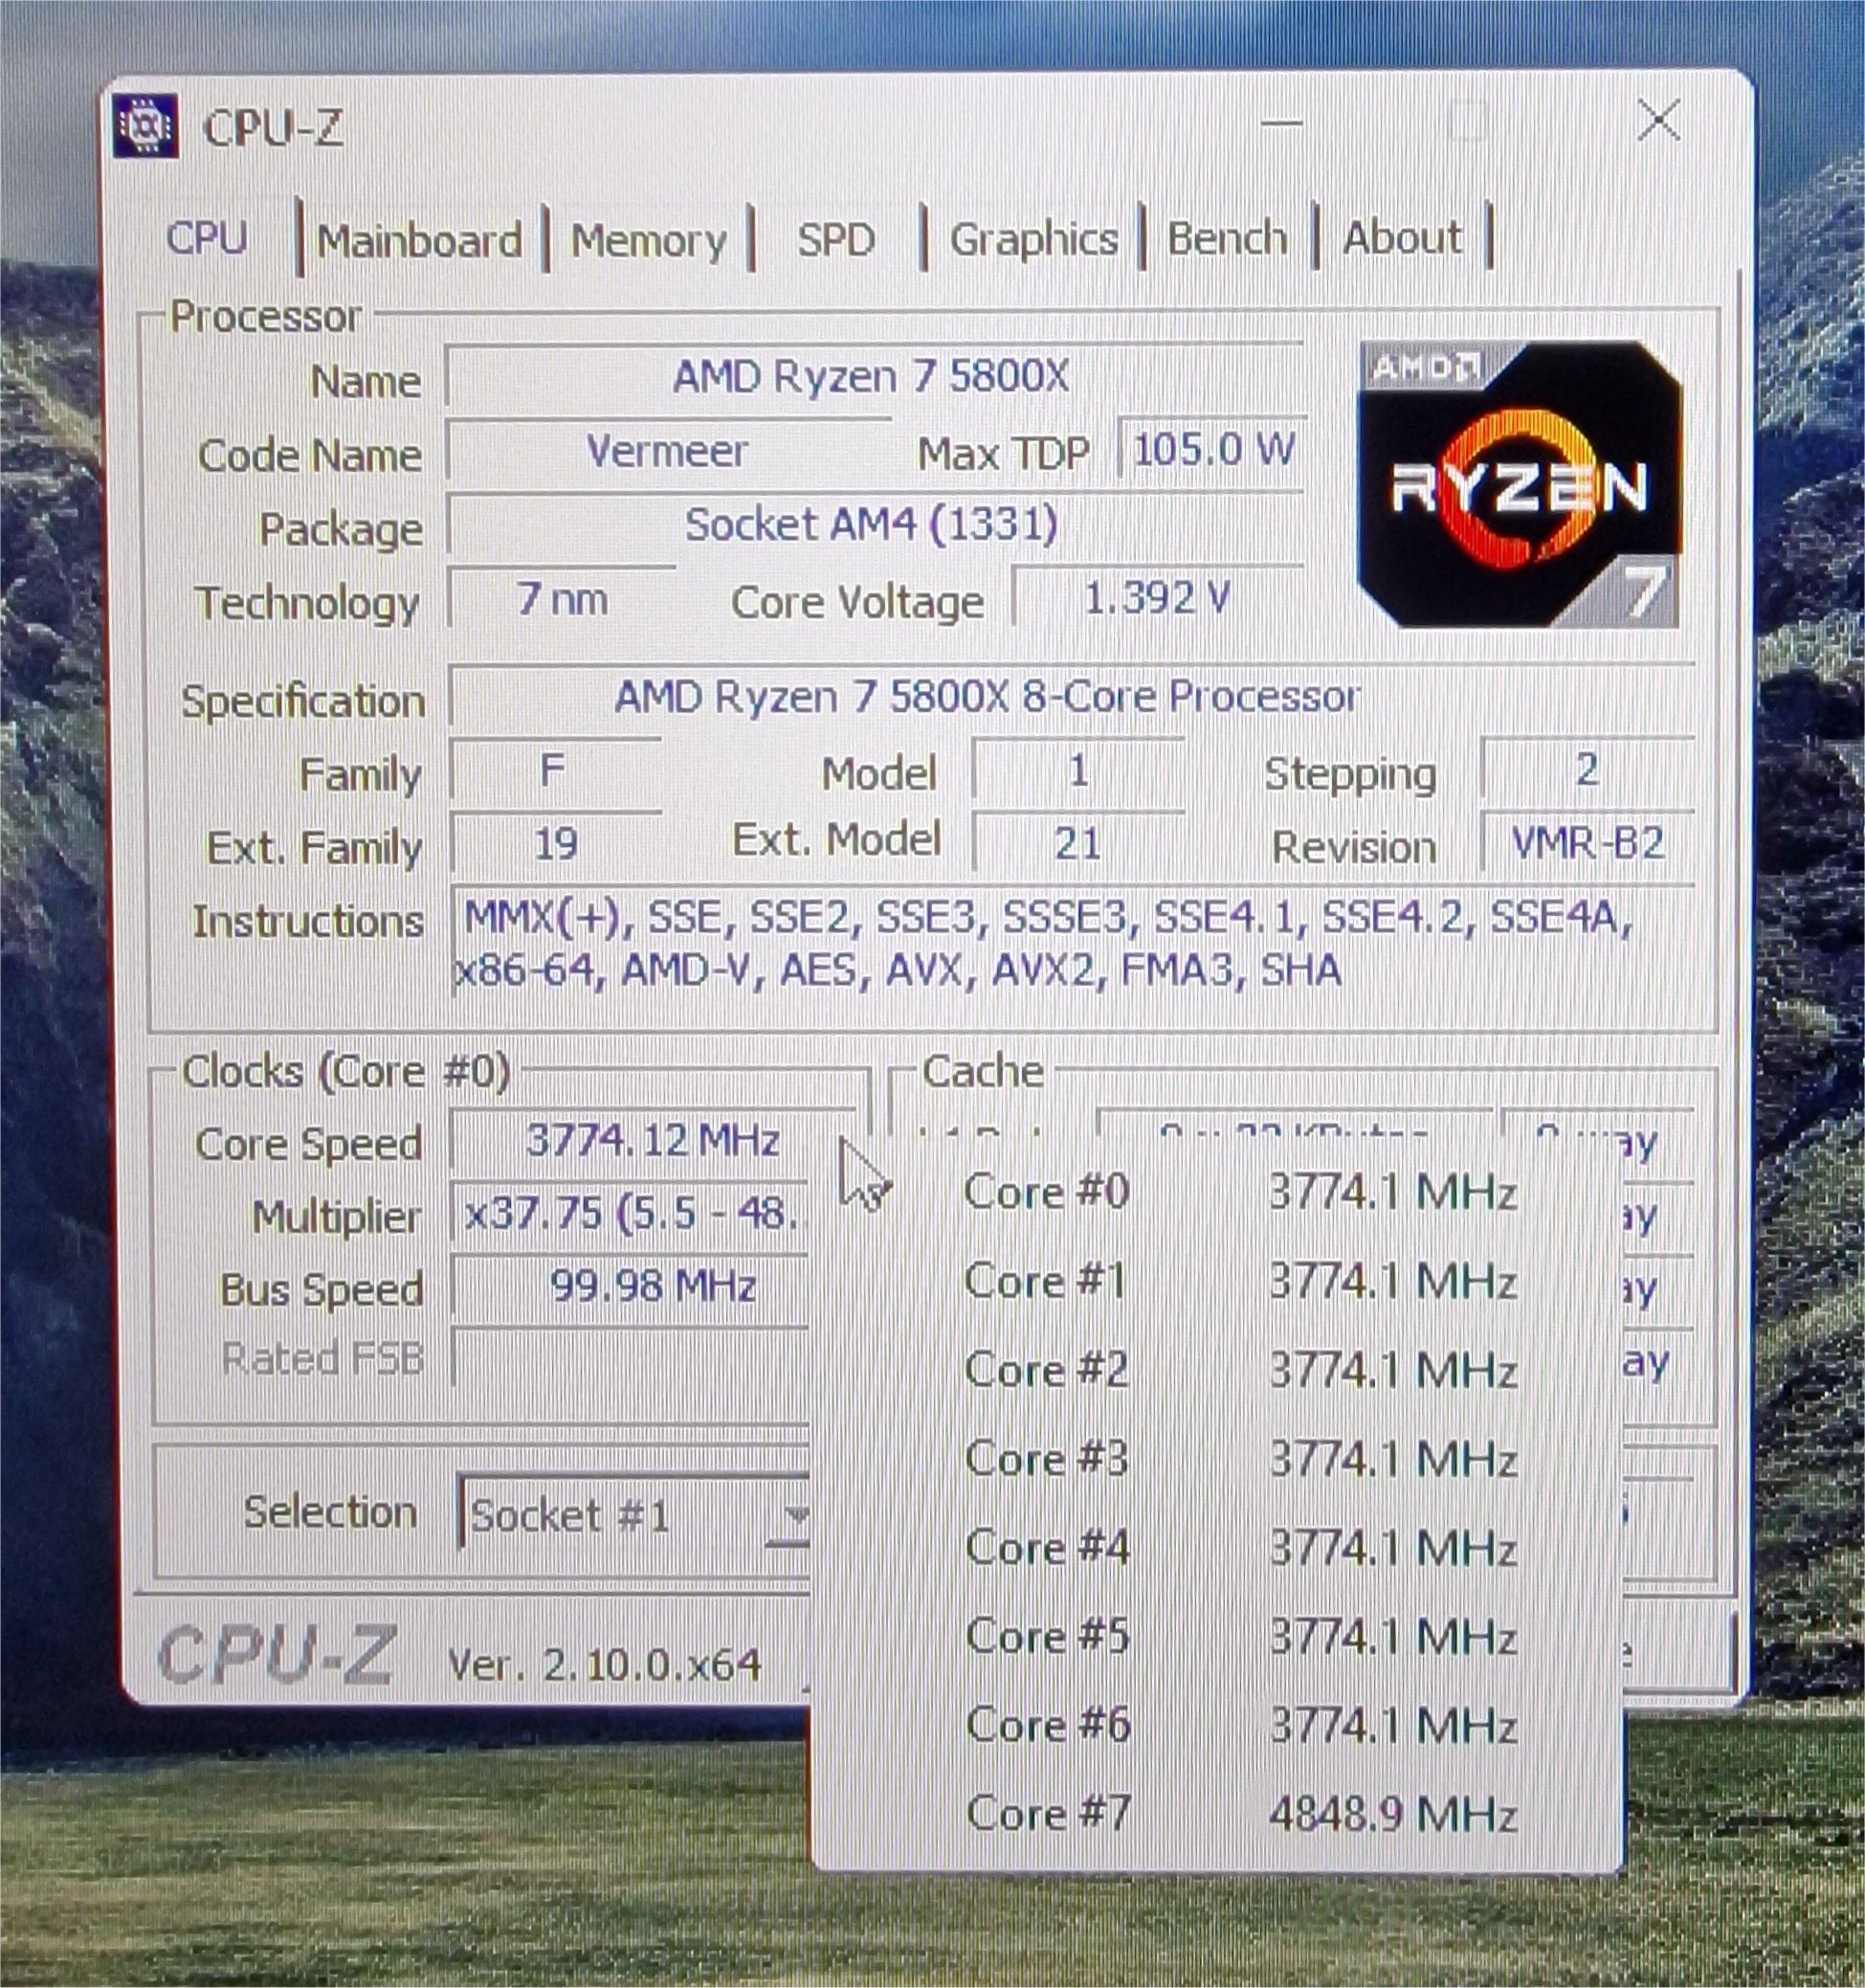Click the Technology value 7 nm
The height and width of the screenshot is (1988, 1865).
[562, 599]
